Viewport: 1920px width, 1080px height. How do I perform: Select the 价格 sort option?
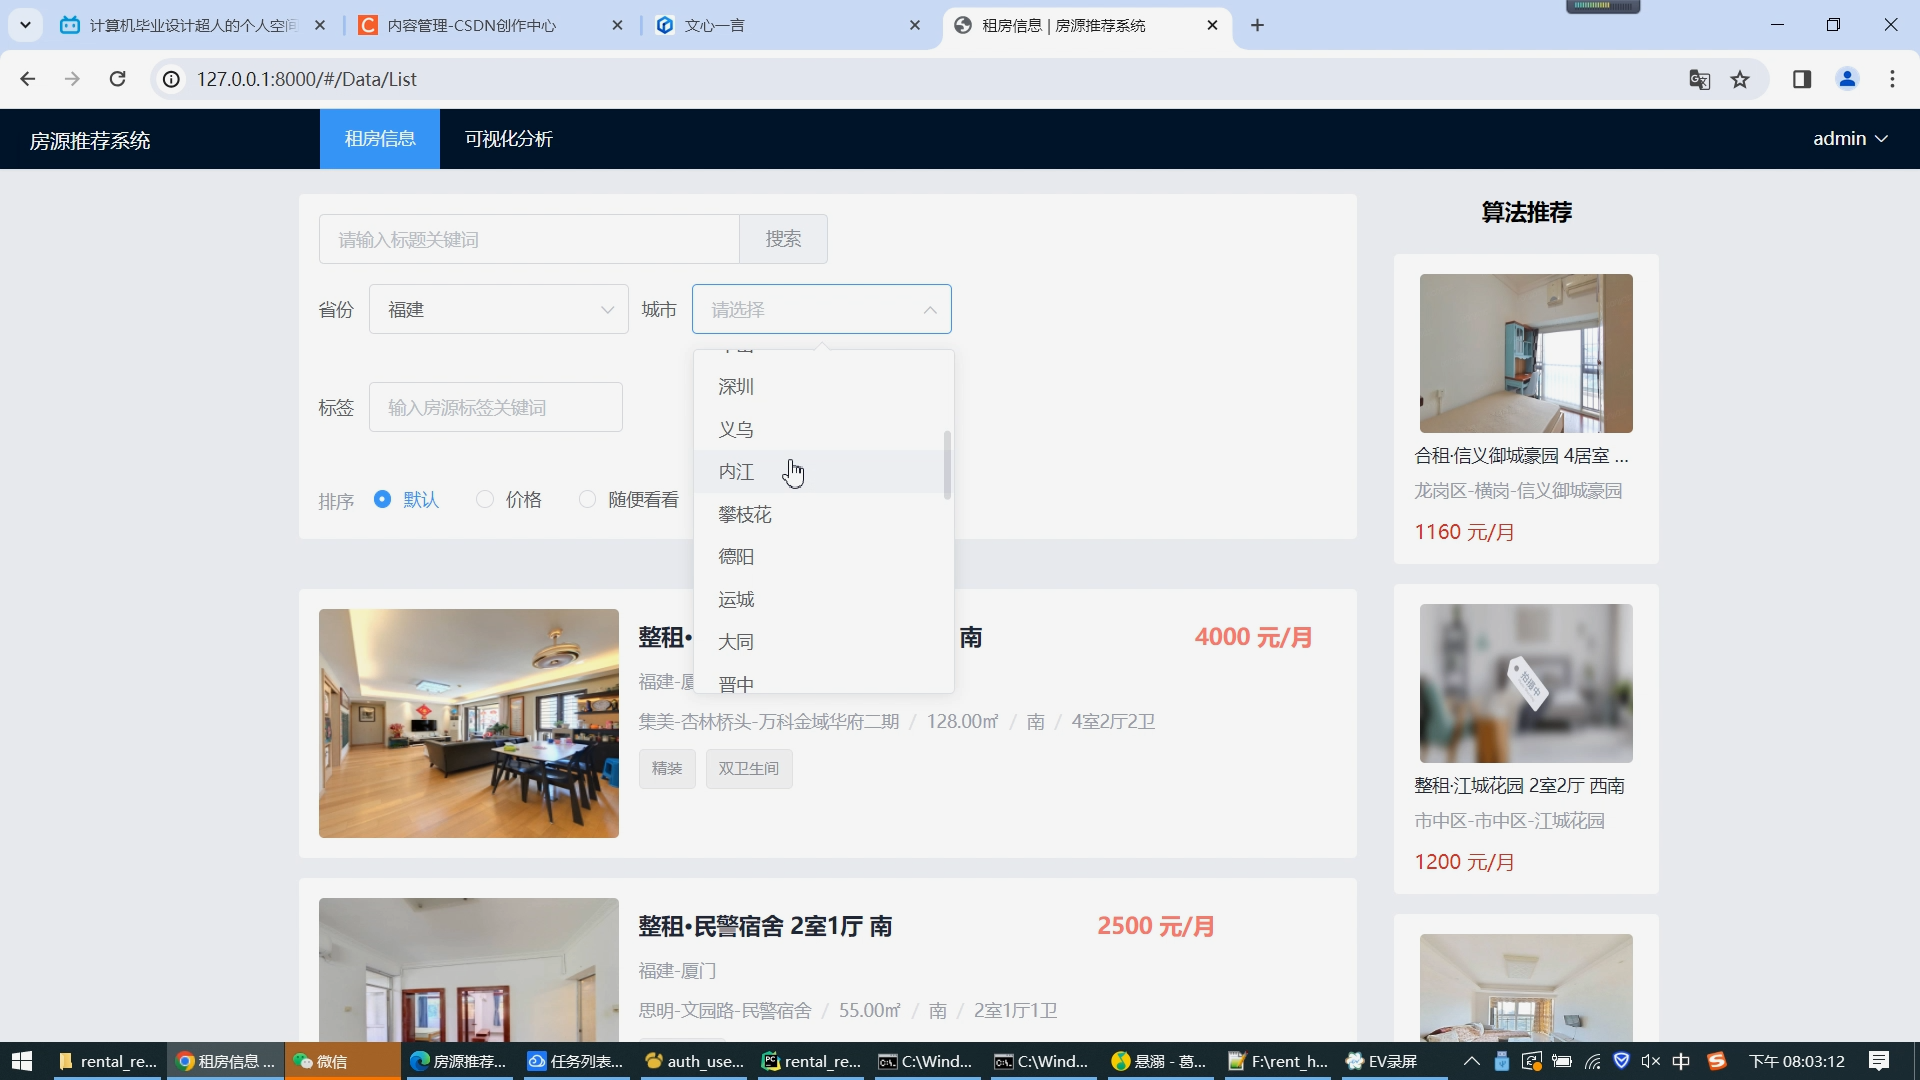click(485, 499)
